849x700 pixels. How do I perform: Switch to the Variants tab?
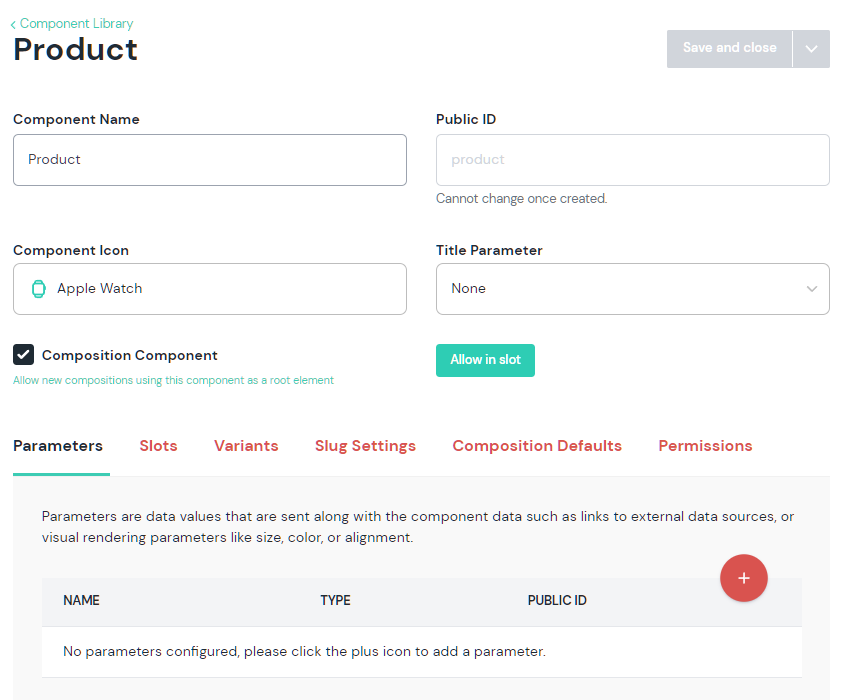[x=246, y=446]
